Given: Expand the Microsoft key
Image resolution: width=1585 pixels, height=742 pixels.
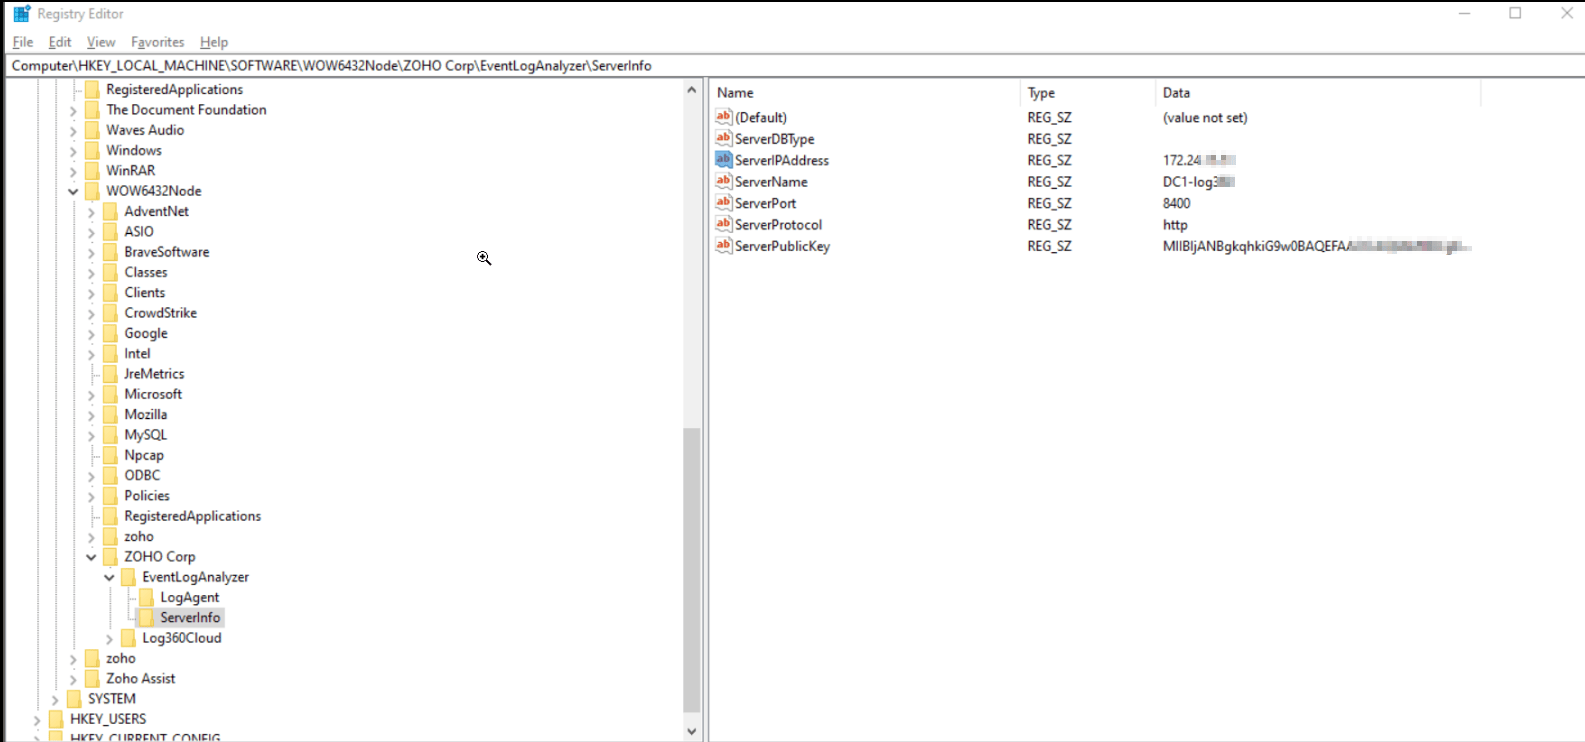Looking at the screenshot, I should [x=91, y=394].
